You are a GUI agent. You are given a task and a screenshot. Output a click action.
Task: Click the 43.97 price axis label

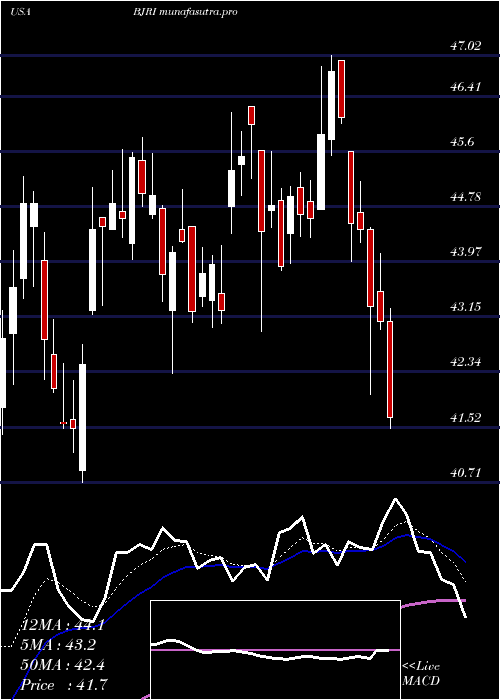coord(465,252)
